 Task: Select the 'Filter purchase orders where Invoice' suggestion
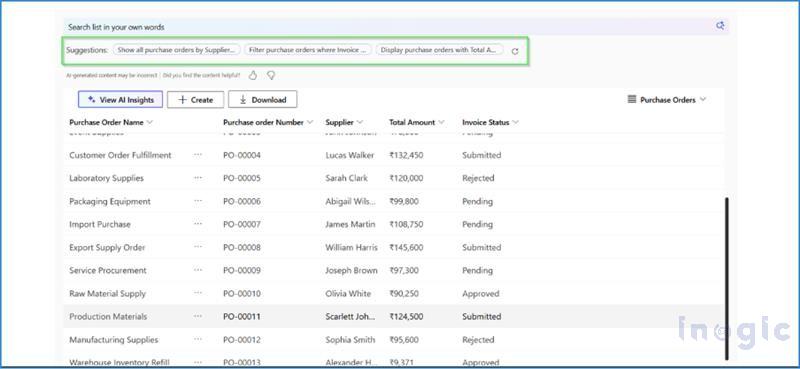pyautogui.click(x=308, y=50)
